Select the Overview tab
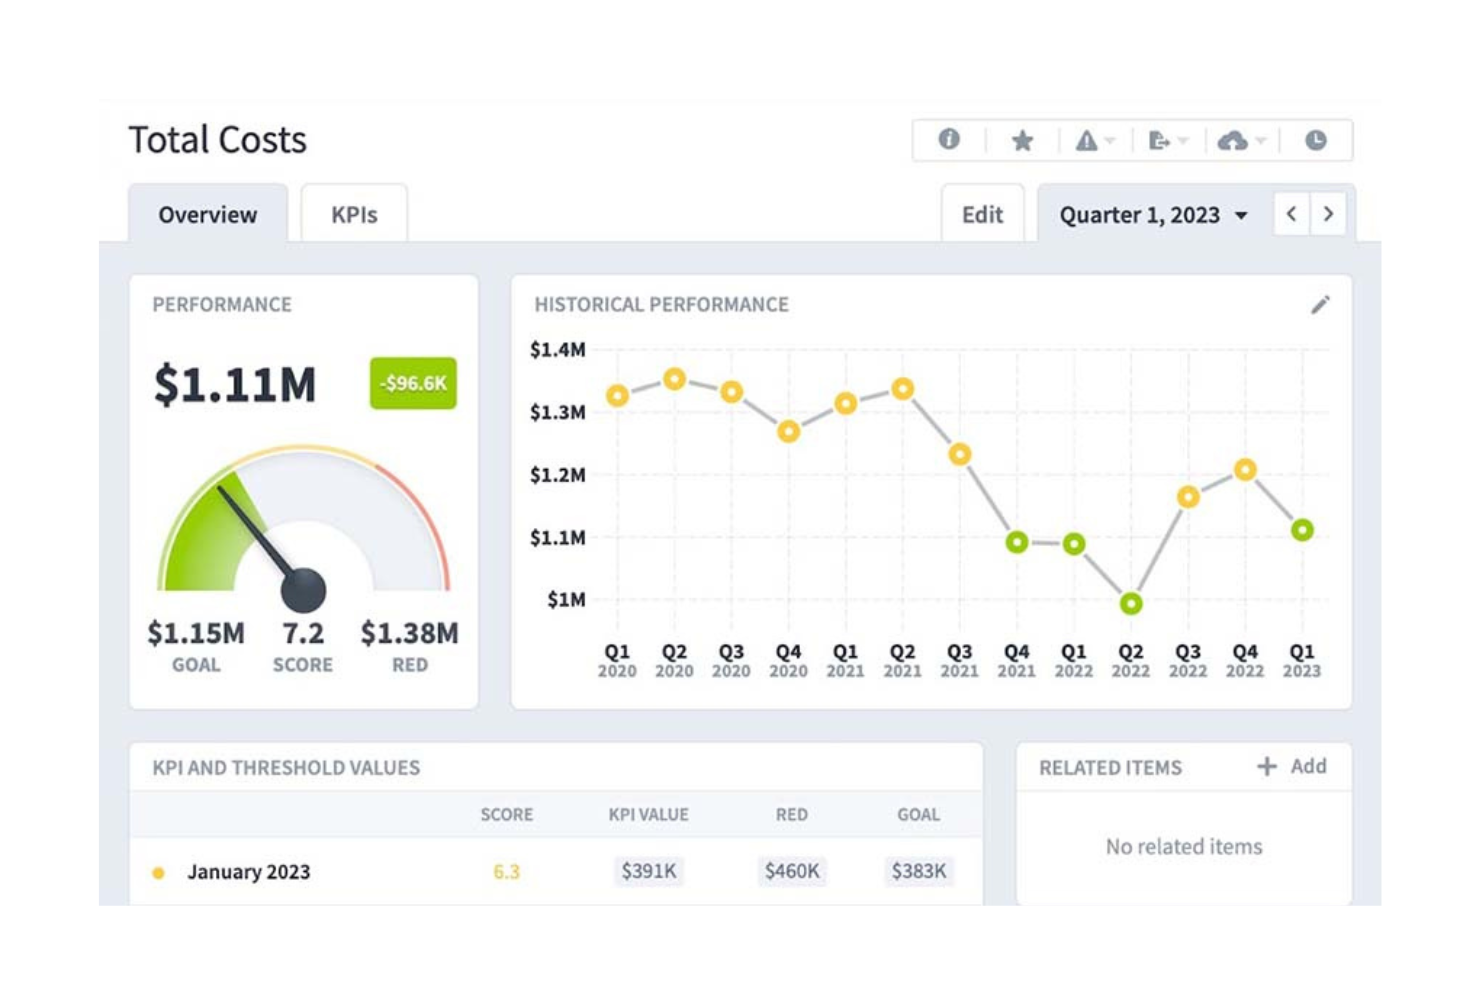1480x987 pixels. pyautogui.click(x=207, y=213)
